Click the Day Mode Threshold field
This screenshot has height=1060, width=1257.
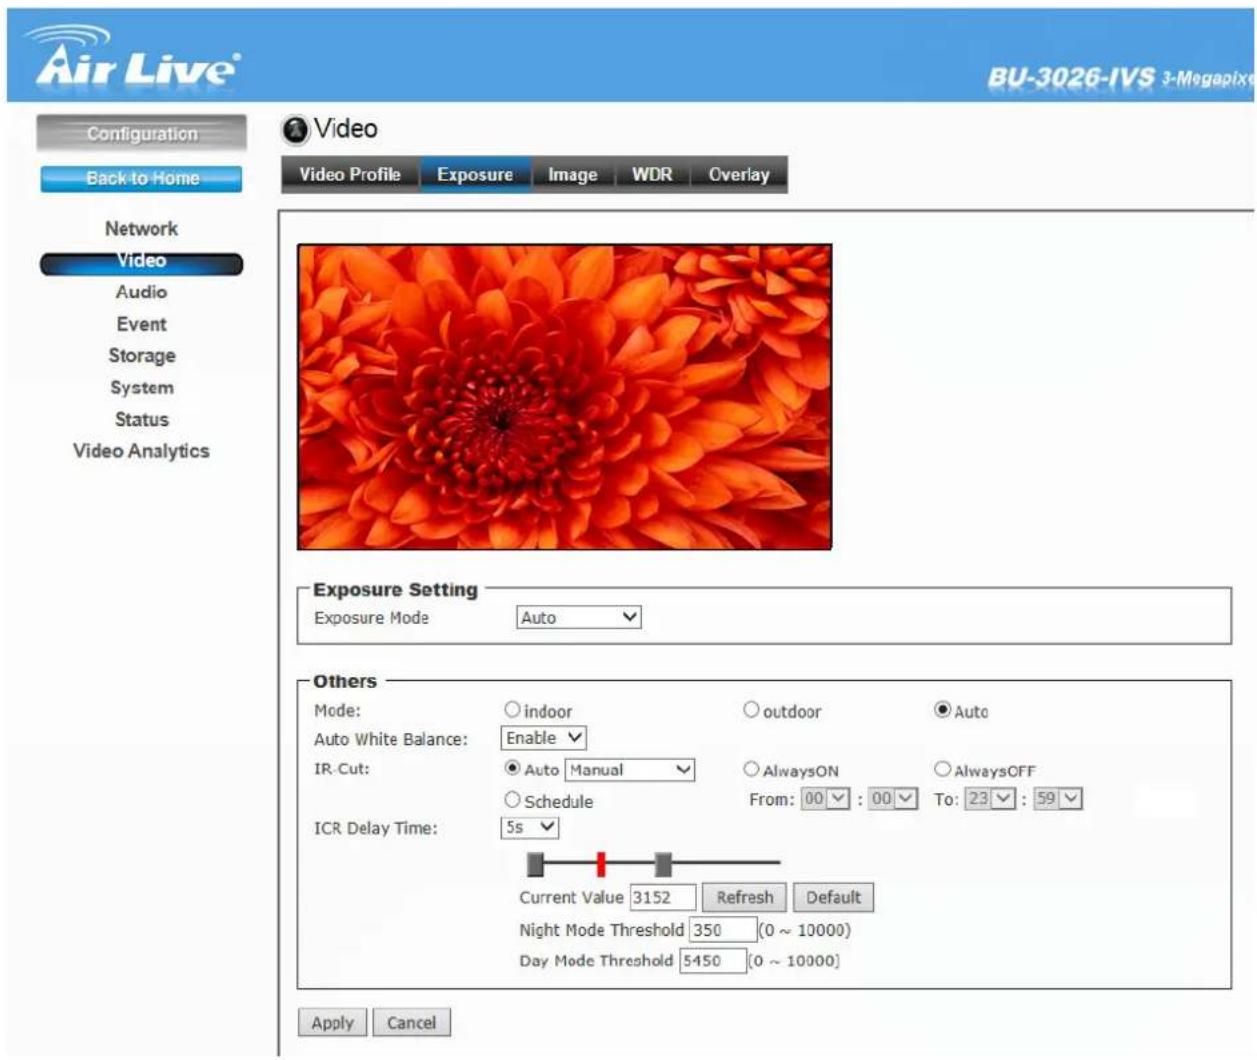[713, 961]
